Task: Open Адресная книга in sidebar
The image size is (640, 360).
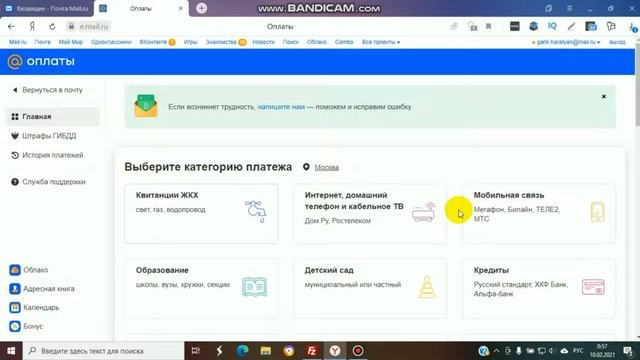Action: pyautogui.click(x=42, y=289)
